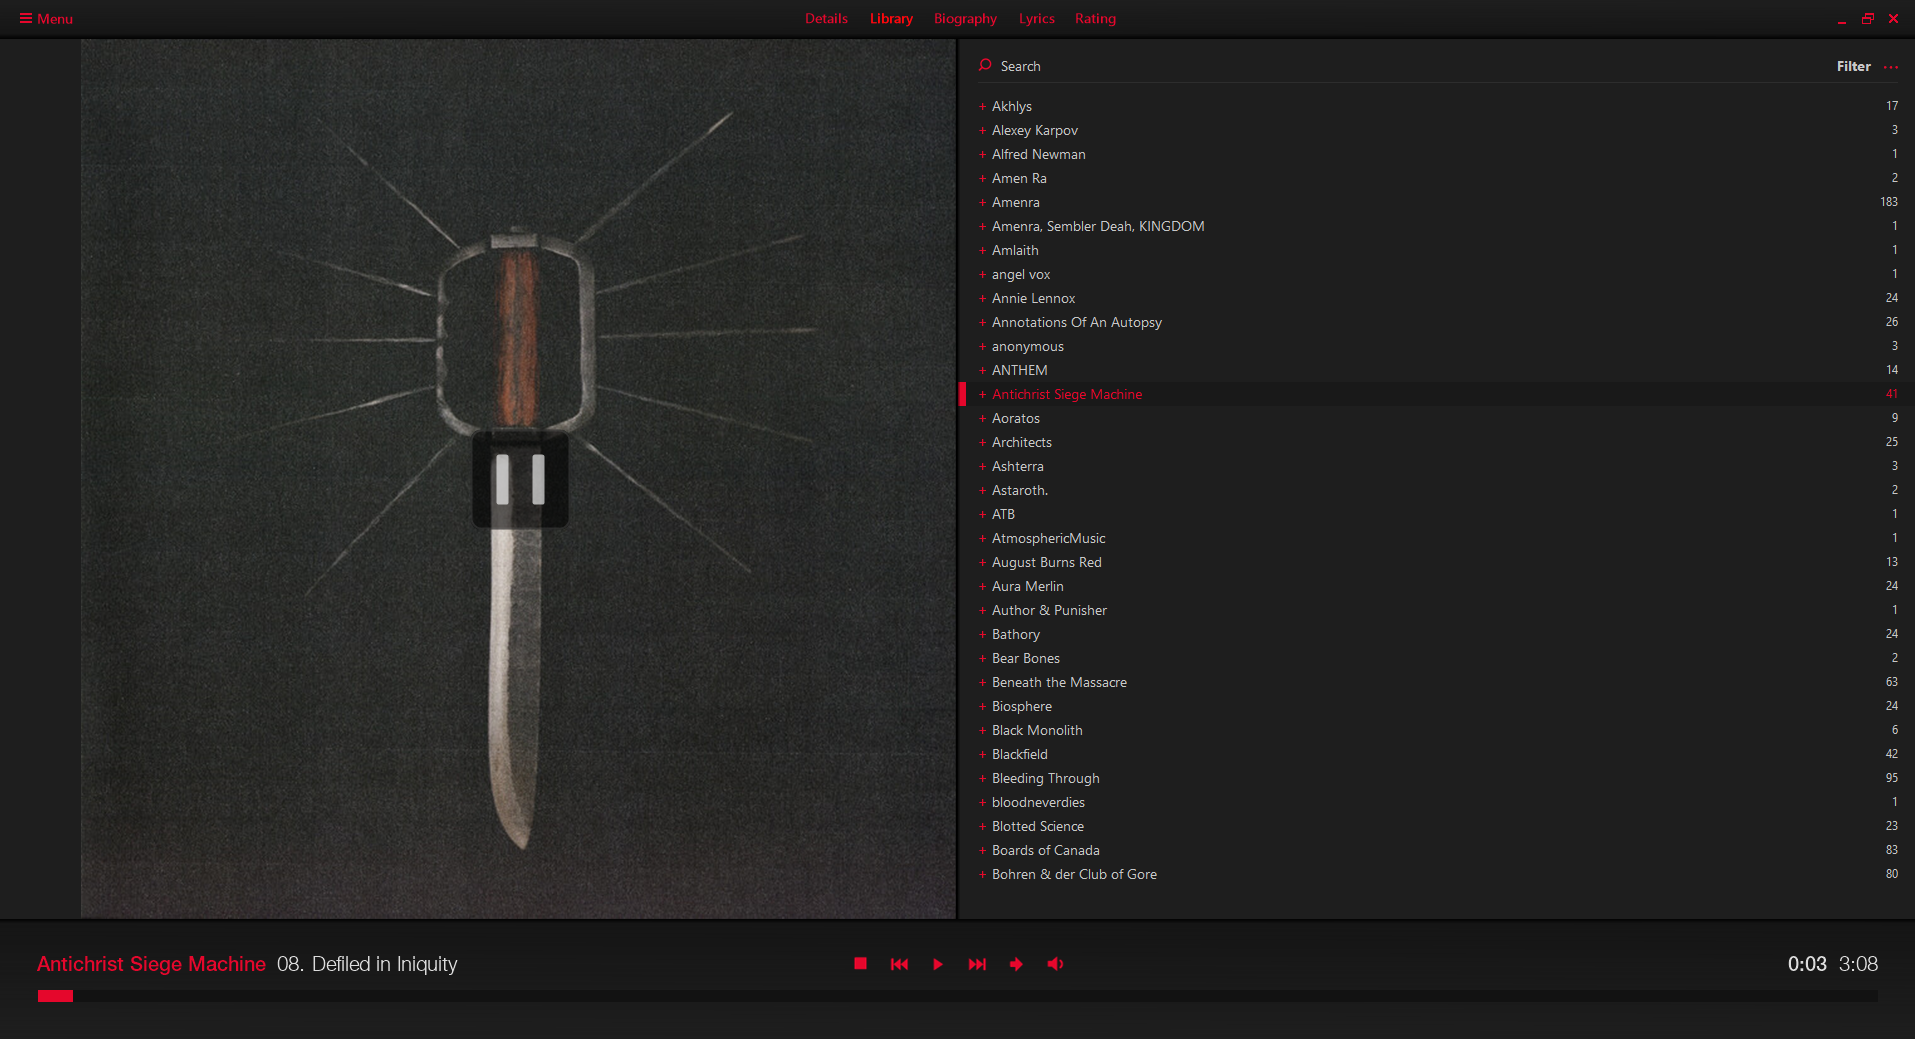Select August Burns Red
Screen dimensions: 1915x1039
[1046, 562]
